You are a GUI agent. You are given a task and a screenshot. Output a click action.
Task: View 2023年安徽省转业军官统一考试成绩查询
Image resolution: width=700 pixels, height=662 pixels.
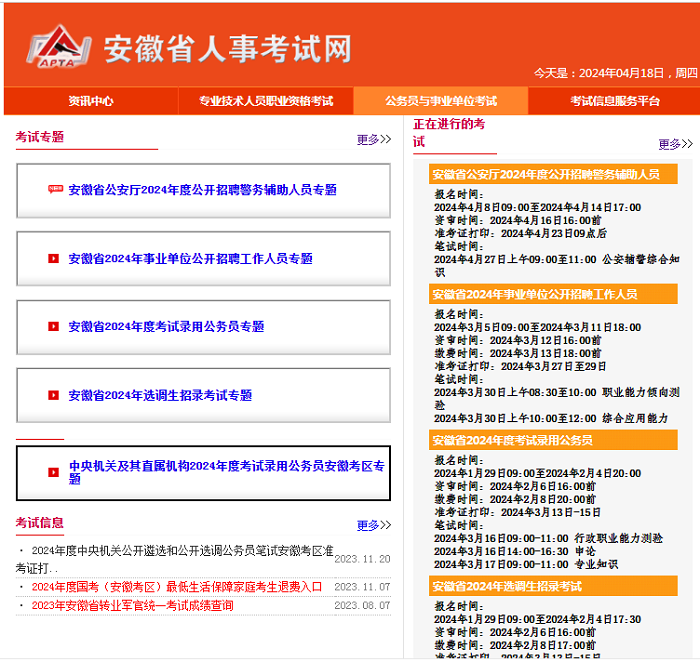tap(132, 605)
